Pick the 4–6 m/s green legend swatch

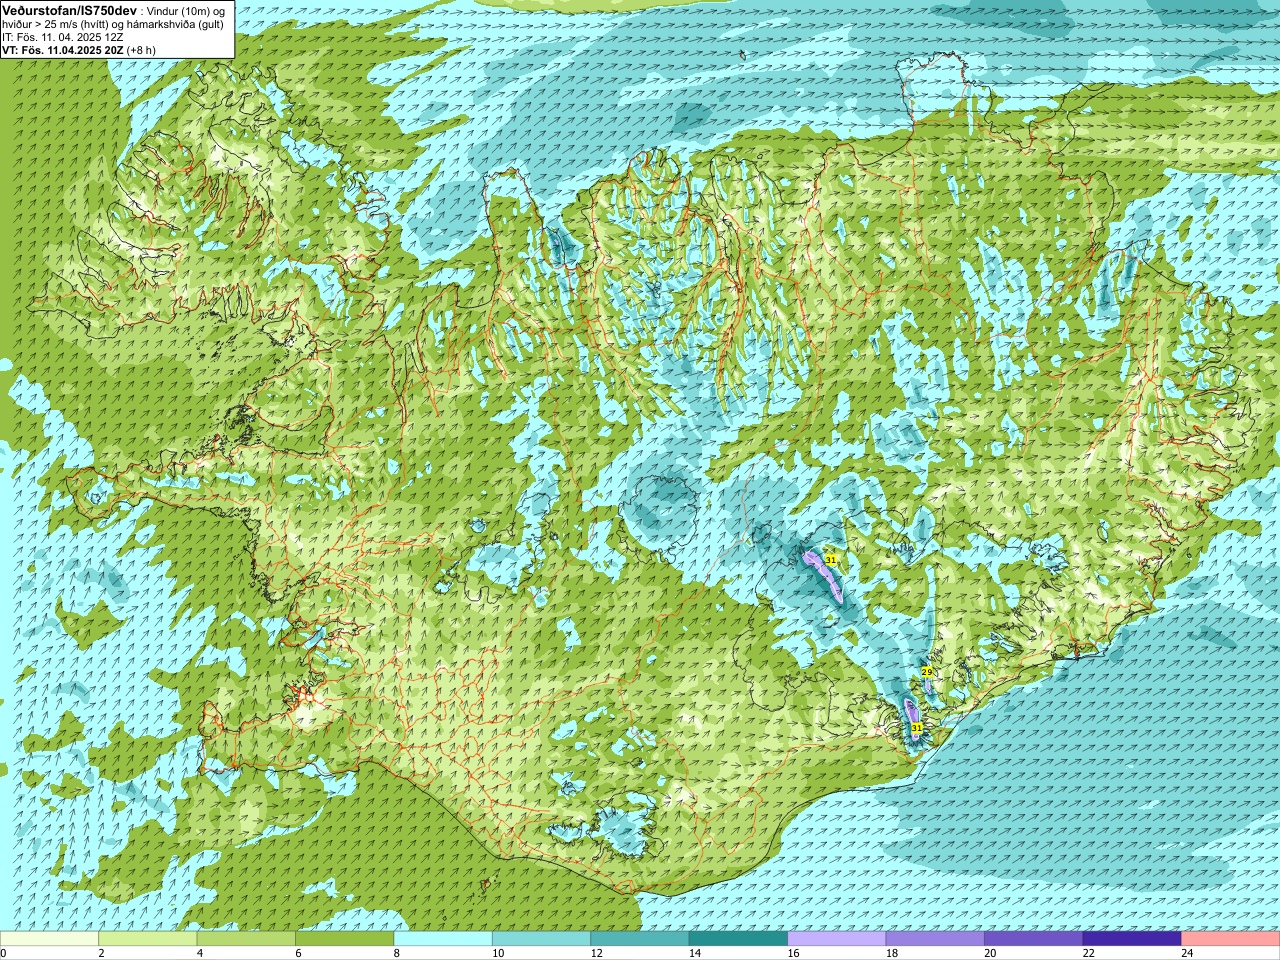pyautogui.click(x=246, y=939)
